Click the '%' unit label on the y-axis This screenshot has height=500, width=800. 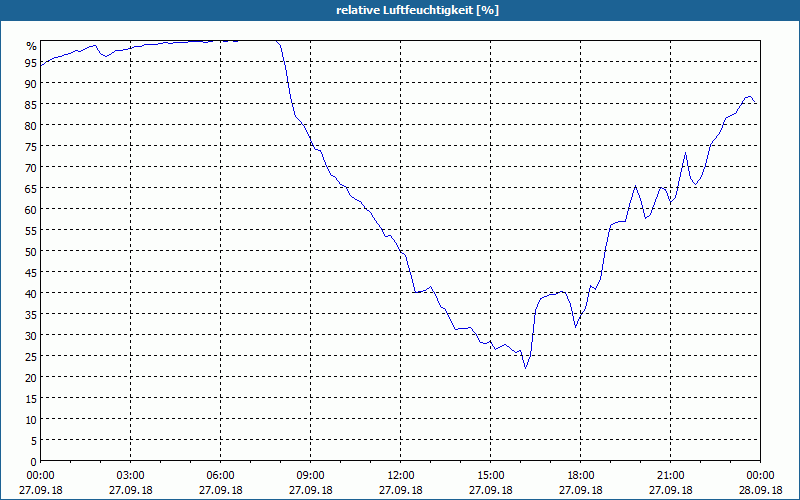pyautogui.click(x=32, y=46)
